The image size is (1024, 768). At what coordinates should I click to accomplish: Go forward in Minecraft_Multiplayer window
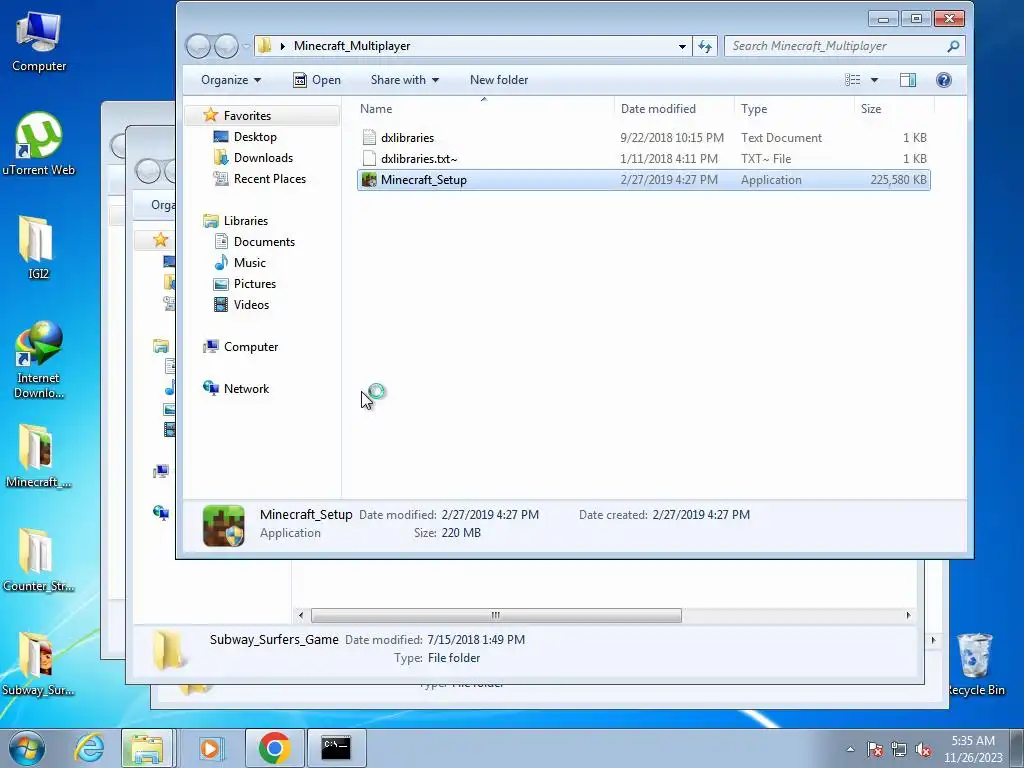226,46
